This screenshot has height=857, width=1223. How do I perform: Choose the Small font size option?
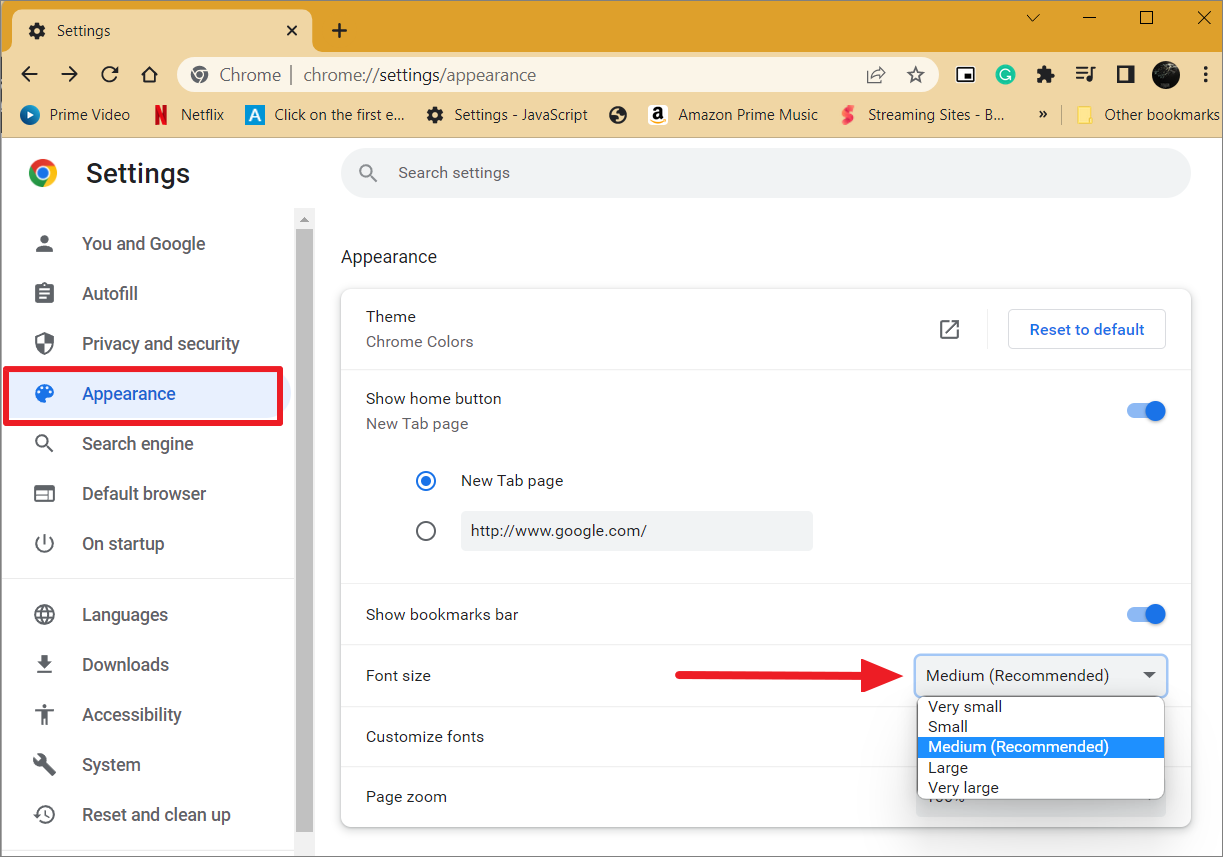[1041, 727]
